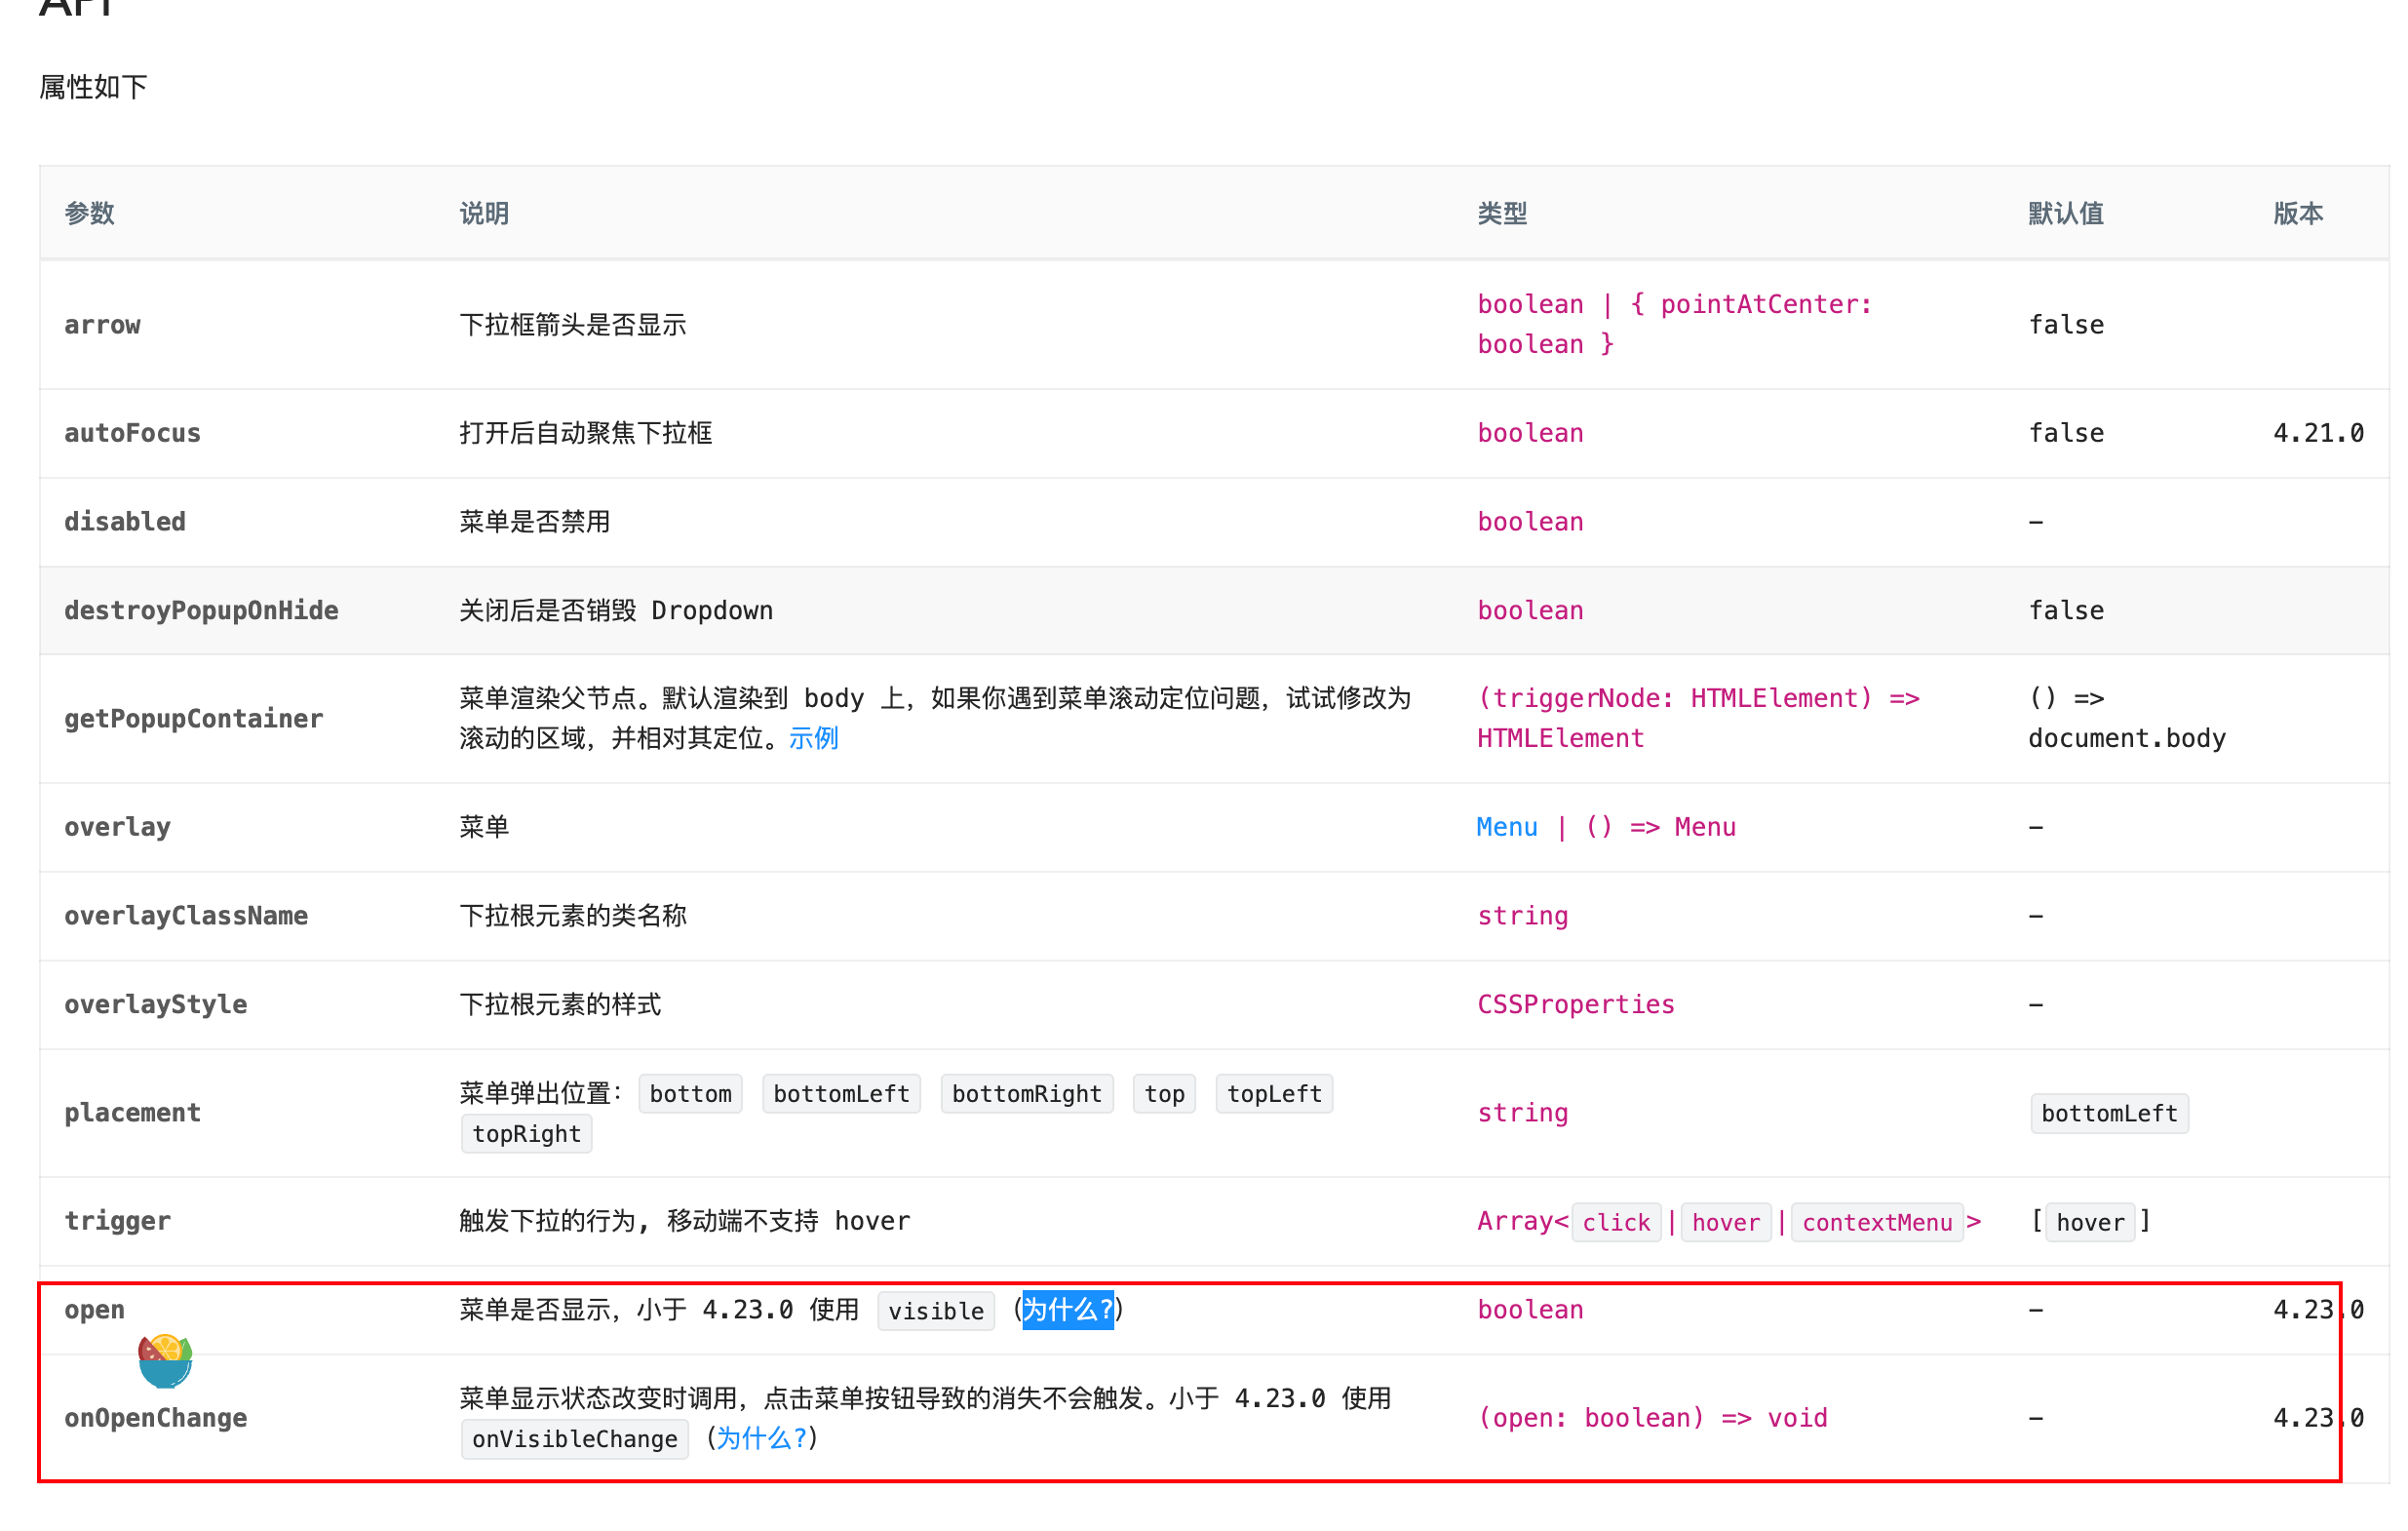This screenshot has height=1531, width=2408.
Task: Click the bottomLeft default value tag
Action: [x=2109, y=1114]
